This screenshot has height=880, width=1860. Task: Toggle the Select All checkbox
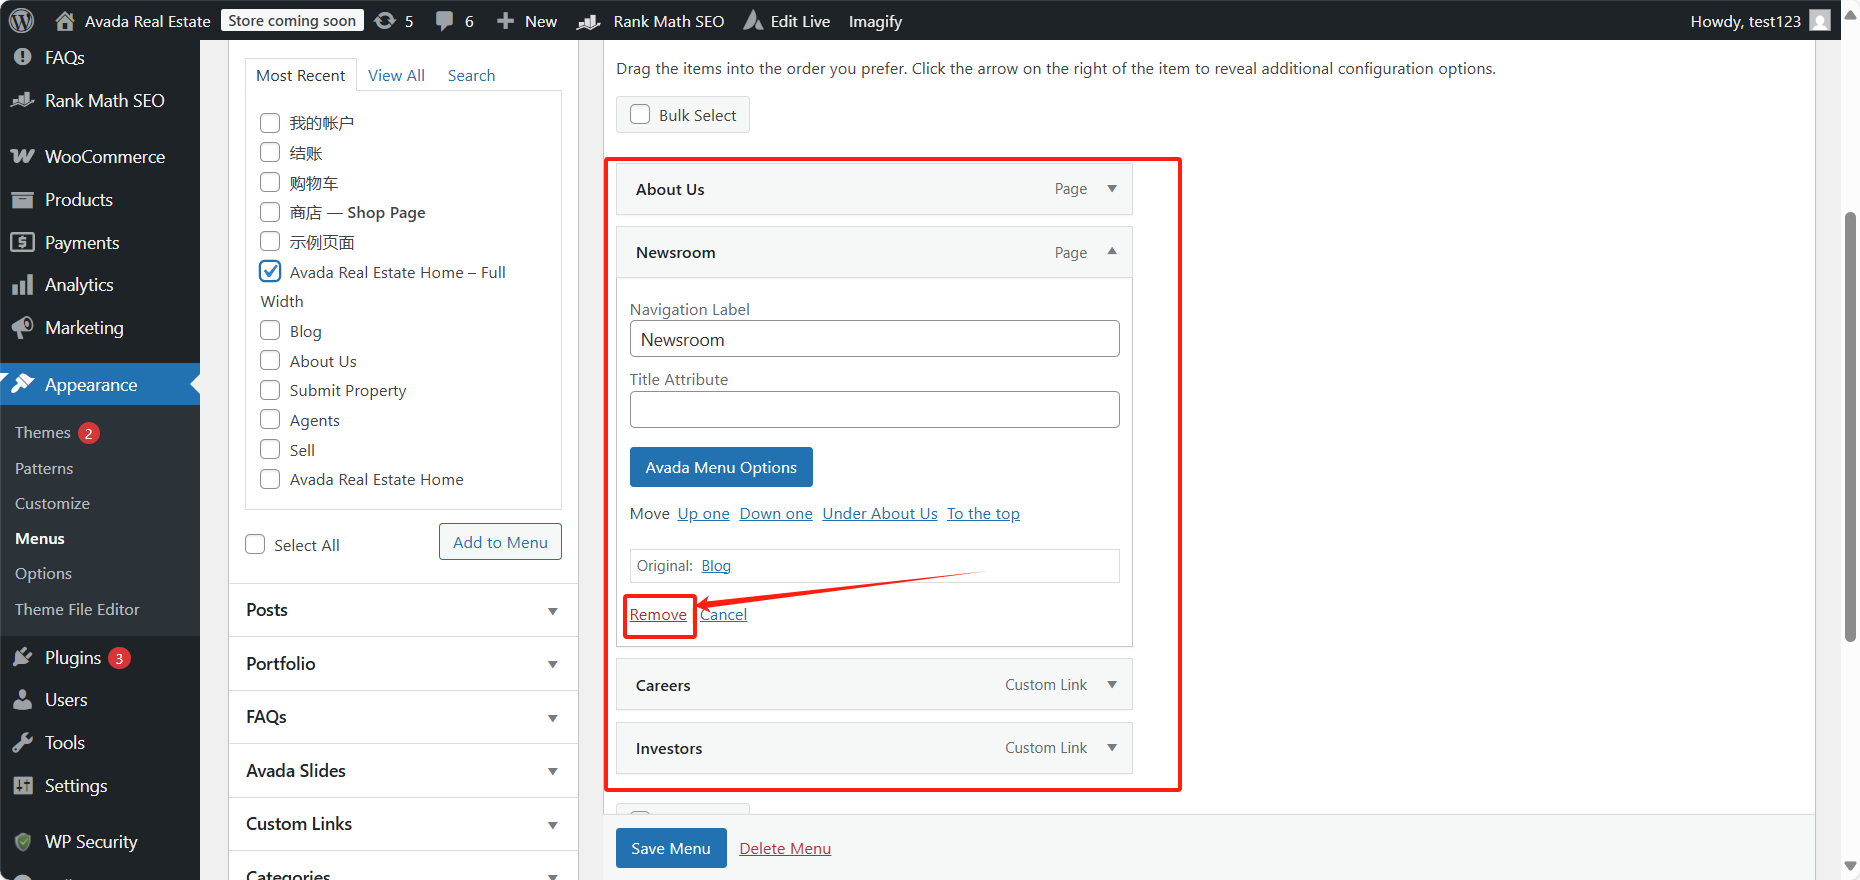pos(256,545)
